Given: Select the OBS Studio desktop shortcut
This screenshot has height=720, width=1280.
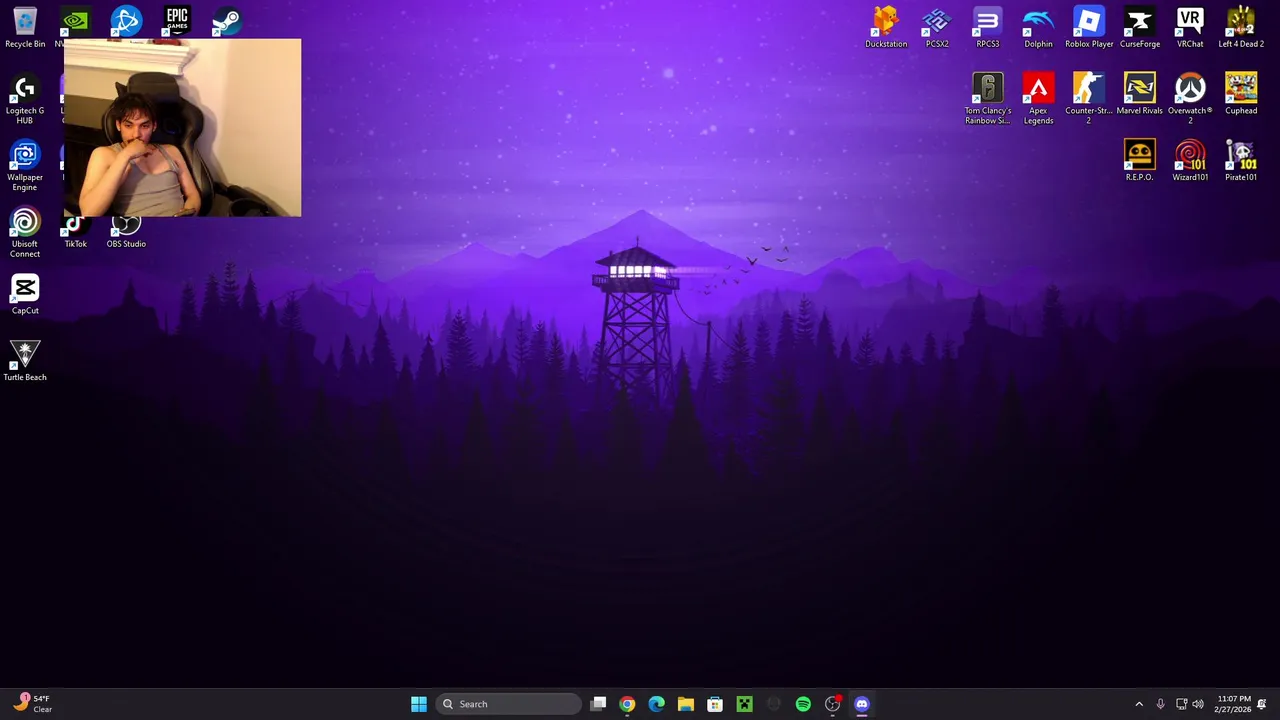Looking at the screenshot, I should pos(126,233).
